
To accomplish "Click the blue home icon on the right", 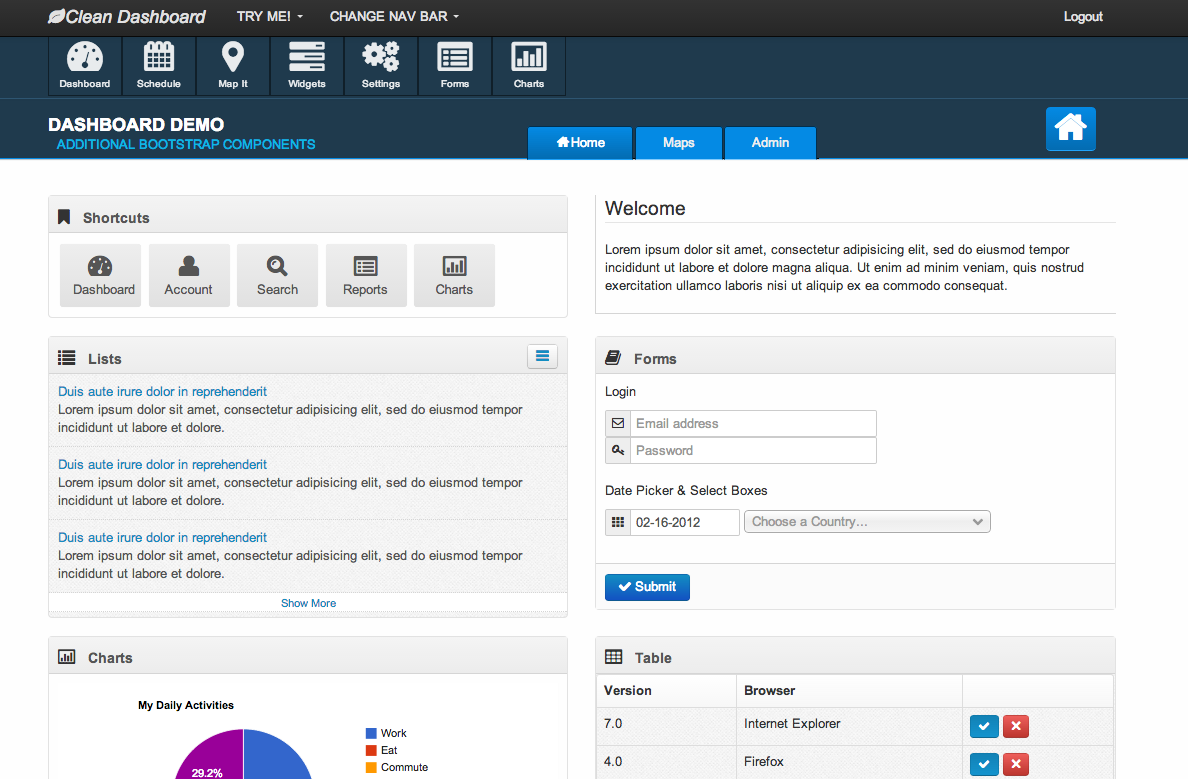I will tap(1070, 129).
